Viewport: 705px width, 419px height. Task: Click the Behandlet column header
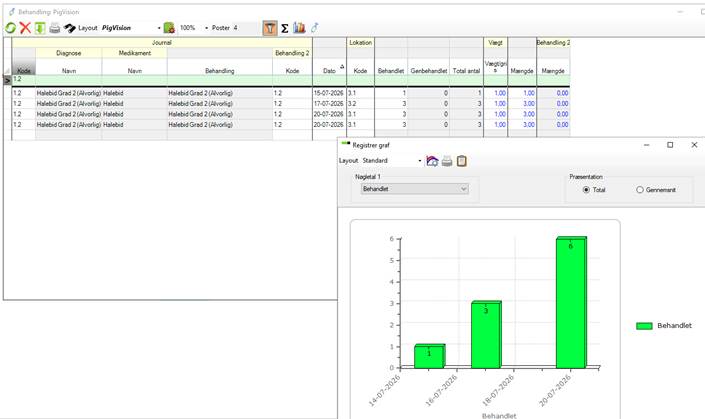[391, 71]
